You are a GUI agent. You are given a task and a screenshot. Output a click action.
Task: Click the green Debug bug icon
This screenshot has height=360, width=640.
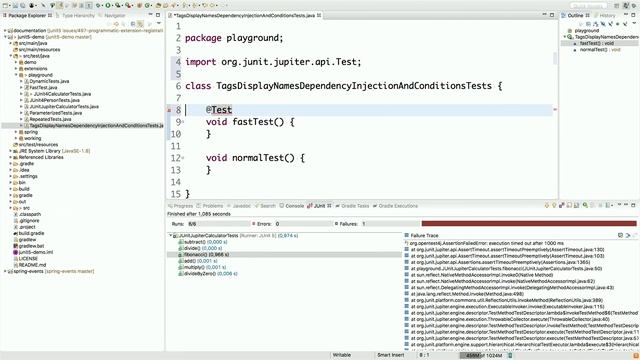[98, 6]
